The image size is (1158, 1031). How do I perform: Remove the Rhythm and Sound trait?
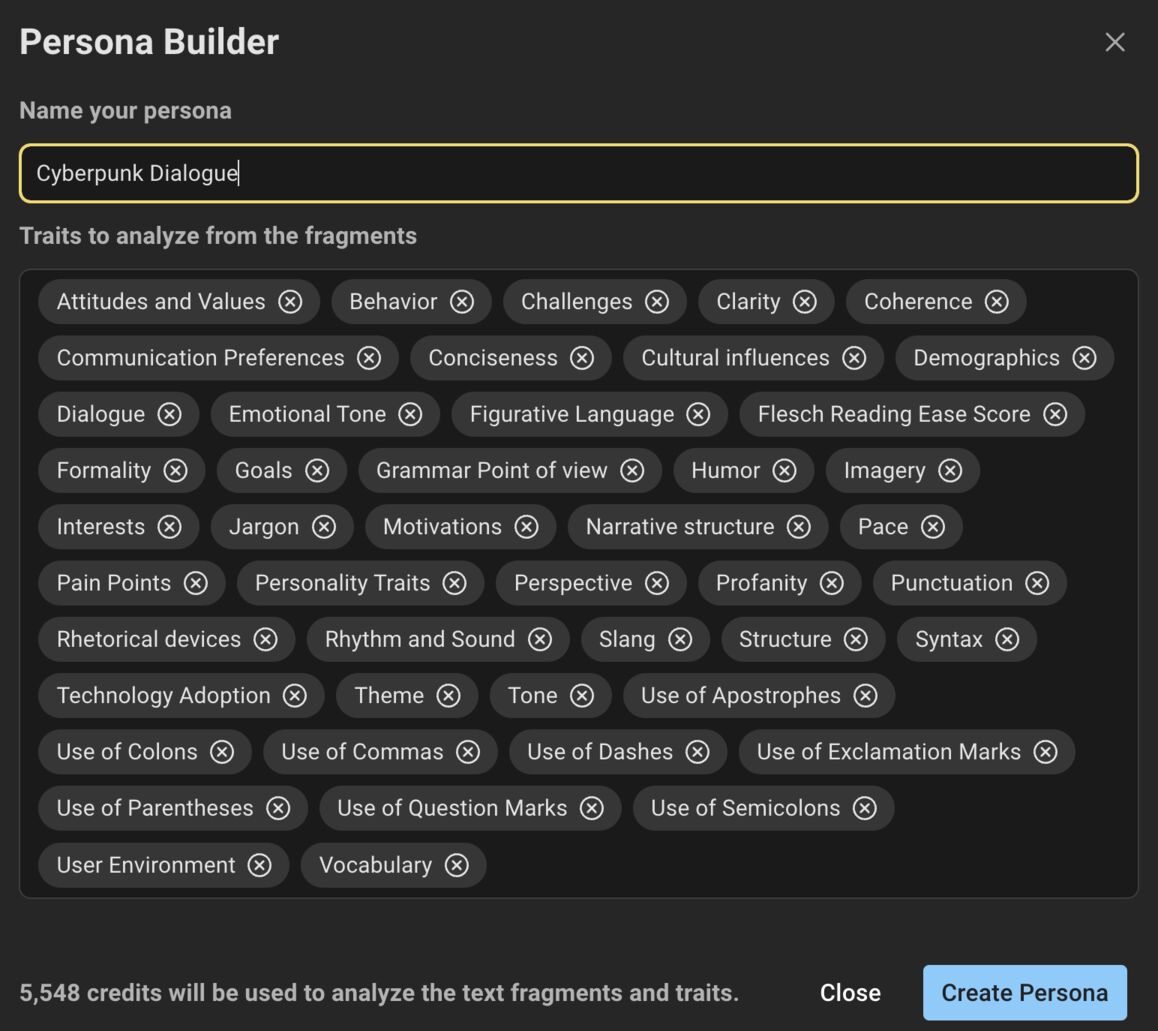point(540,639)
